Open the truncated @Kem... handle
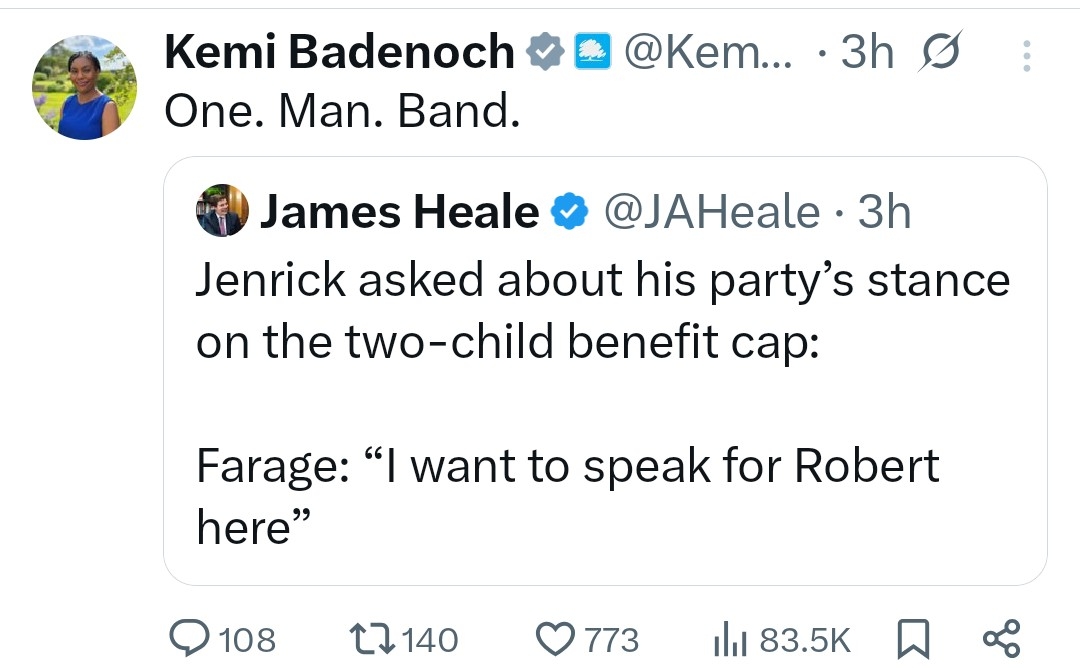The height and width of the screenshot is (668, 1080). 708,52
